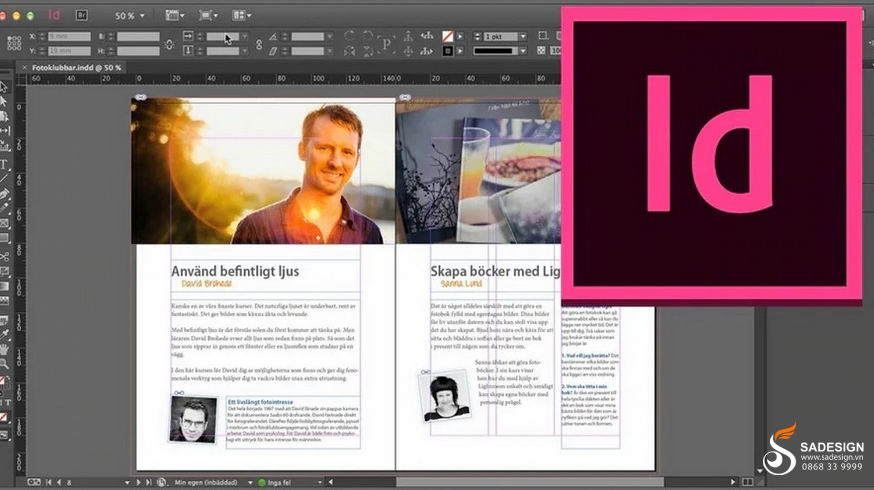Select the Direct Selection tool
The height and width of the screenshot is (490, 874).
(x=4, y=101)
